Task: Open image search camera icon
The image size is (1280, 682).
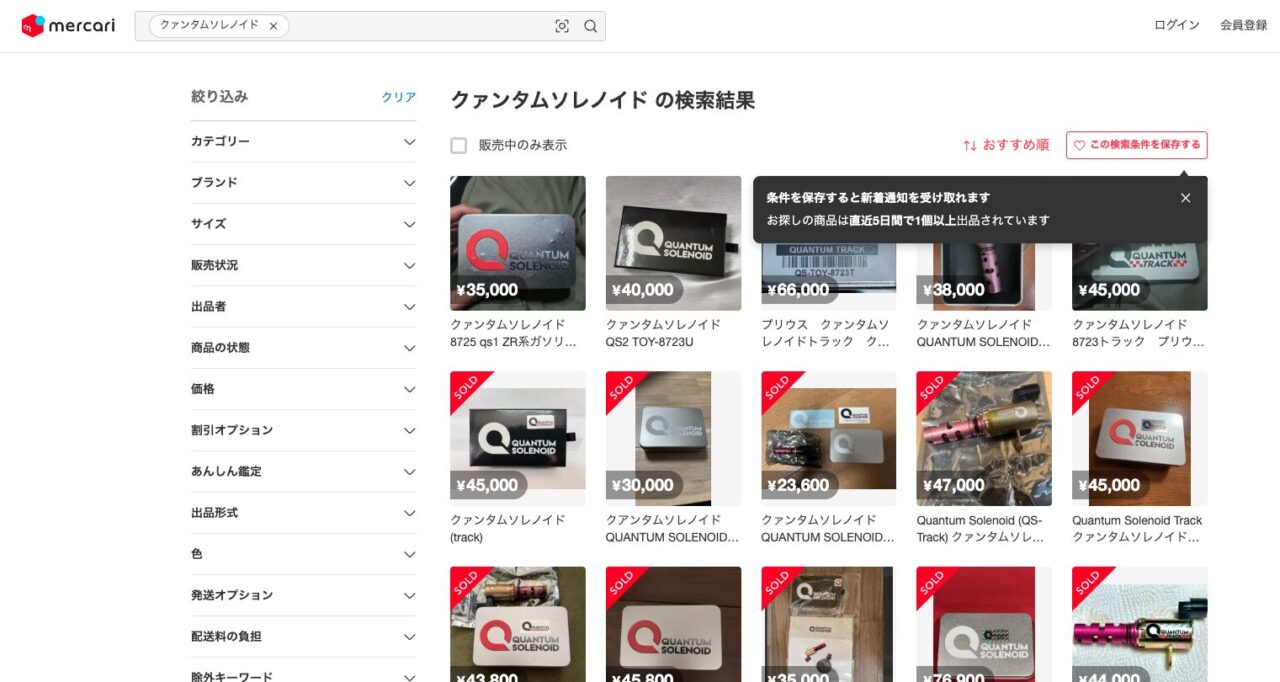Action: coord(562,26)
